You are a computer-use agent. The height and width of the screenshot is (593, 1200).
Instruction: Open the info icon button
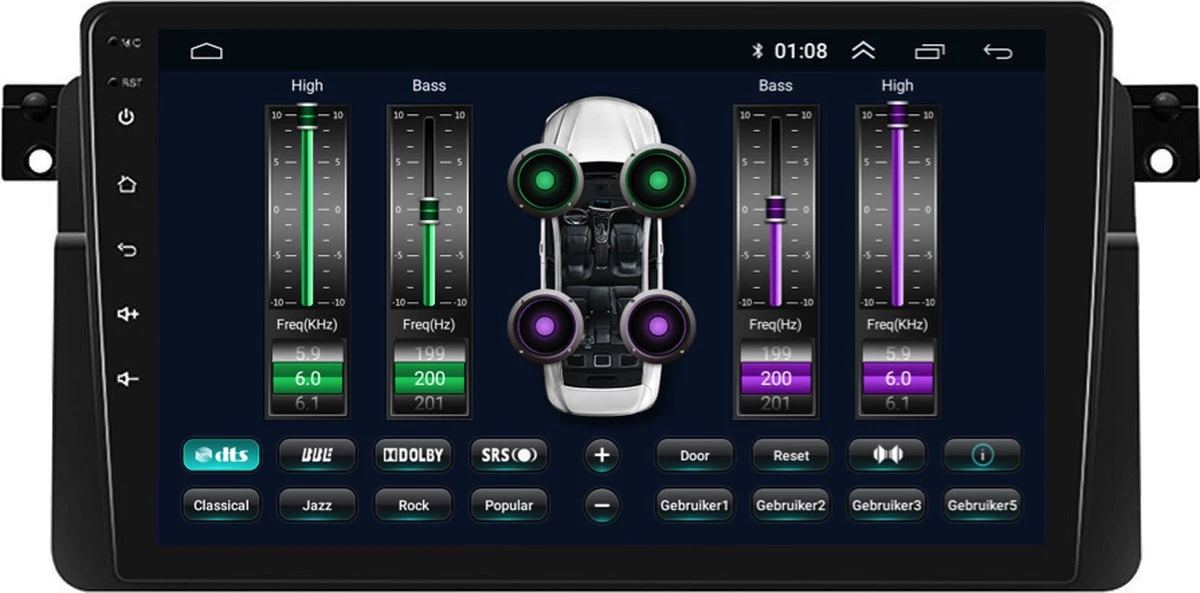tap(982, 455)
